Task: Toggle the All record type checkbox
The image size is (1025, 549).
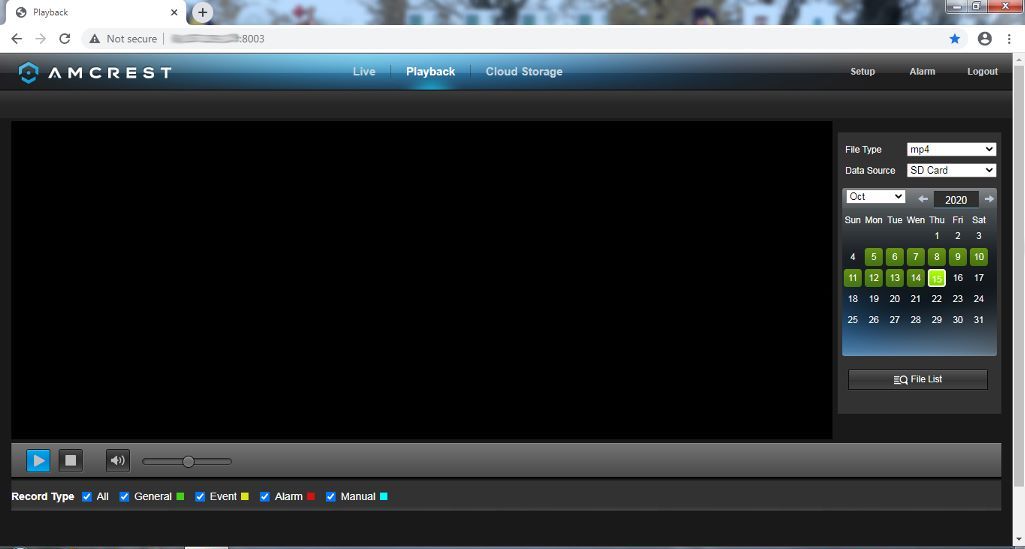Action: (87, 497)
